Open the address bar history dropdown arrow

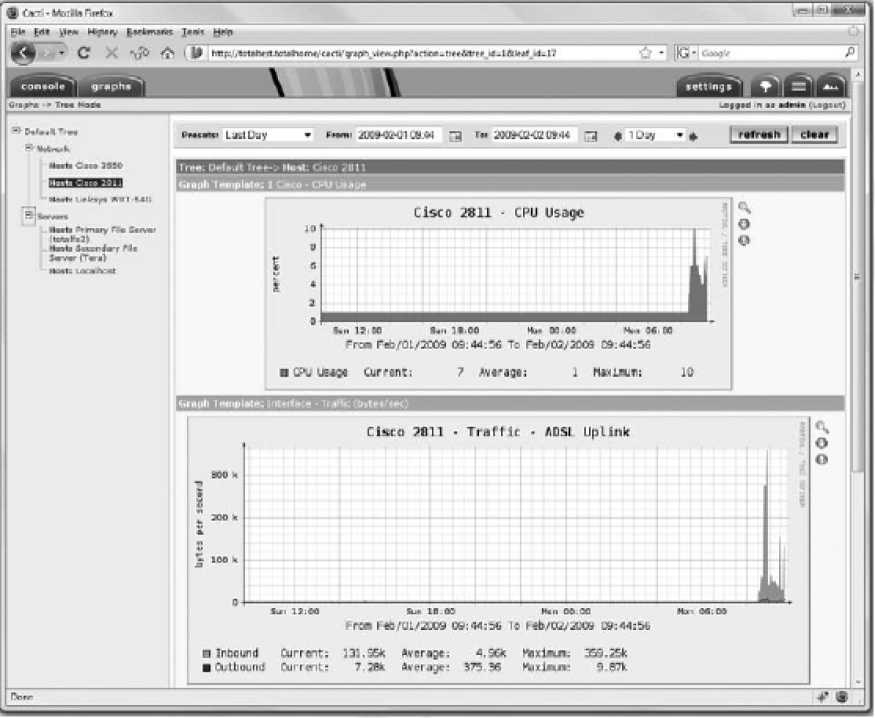tap(662, 53)
